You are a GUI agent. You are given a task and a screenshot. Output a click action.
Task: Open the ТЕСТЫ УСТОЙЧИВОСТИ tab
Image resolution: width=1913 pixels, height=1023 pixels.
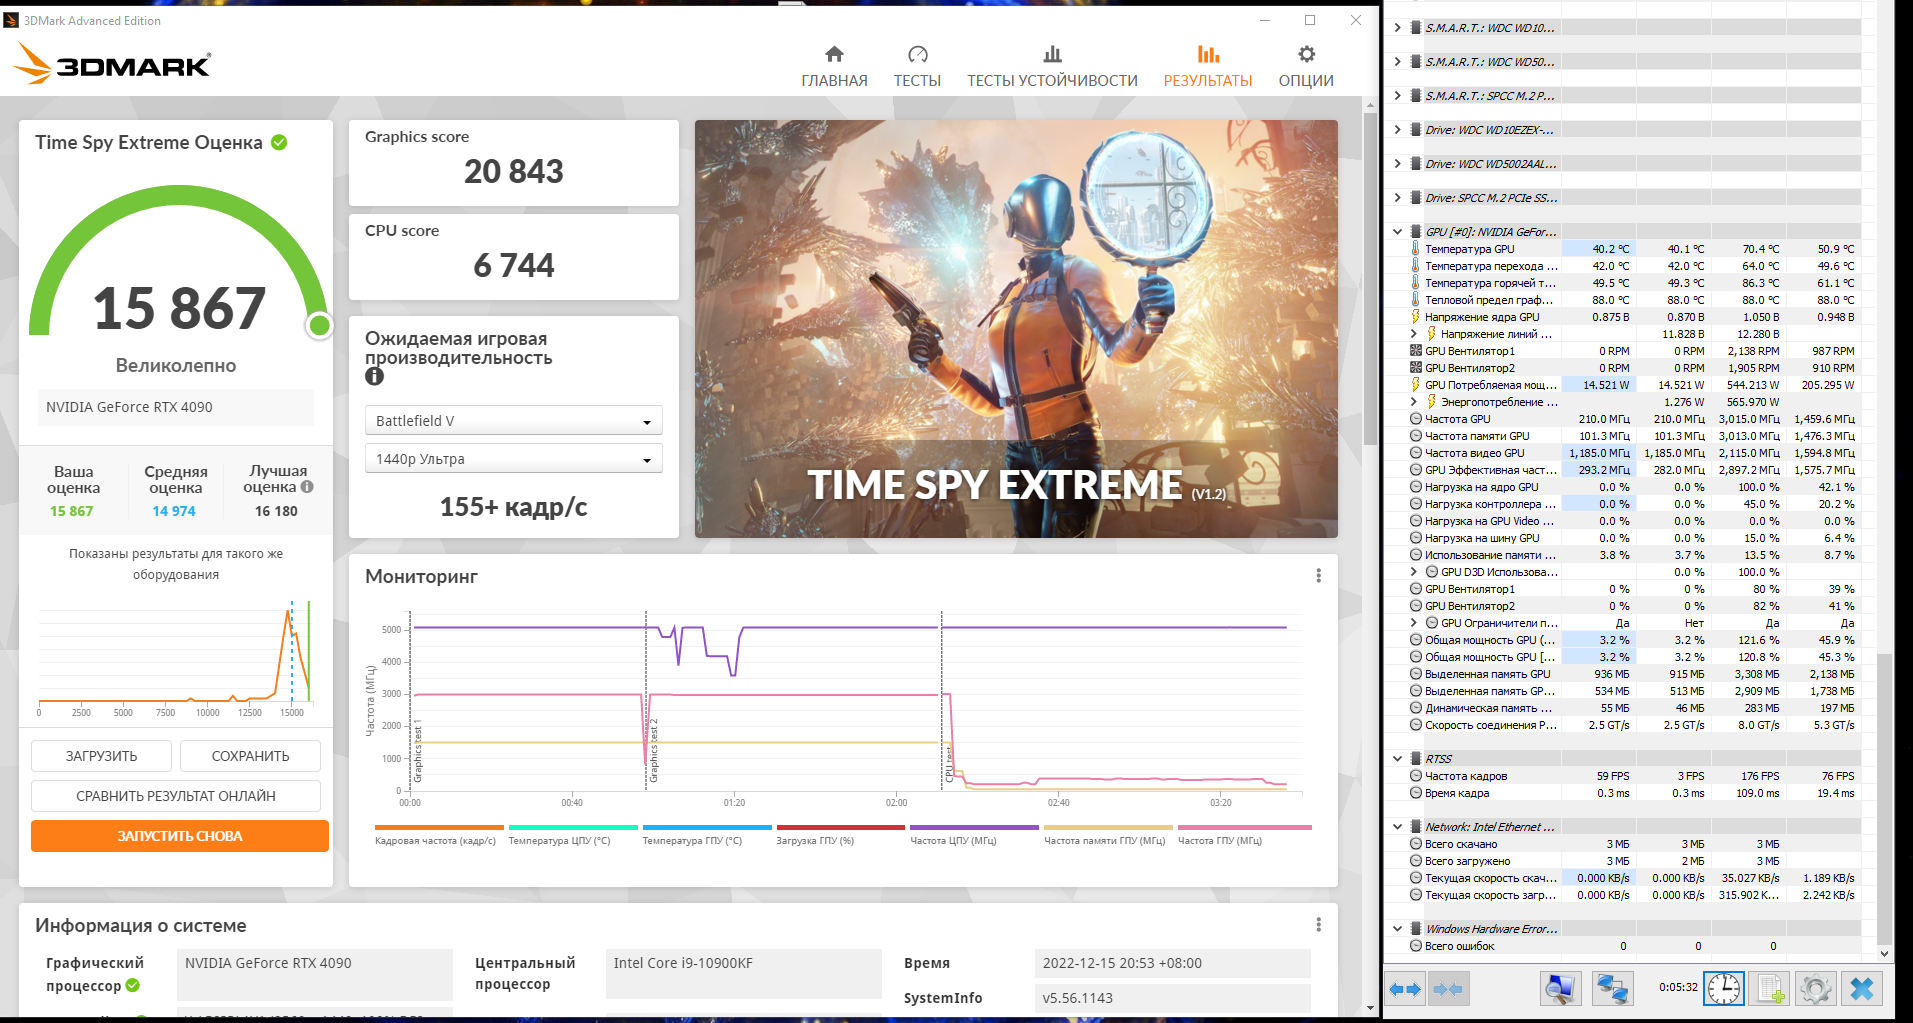coord(1052,66)
